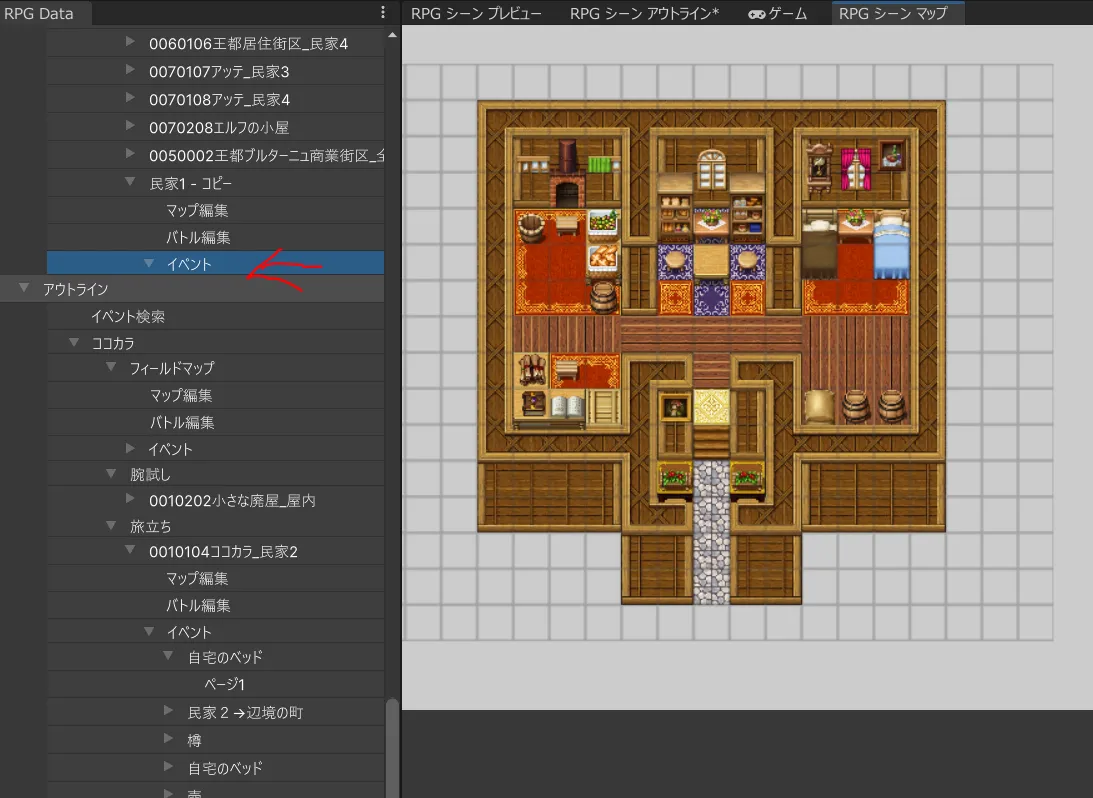Click イベント検索 in the outline

pyautogui.click(x=127, y=317)
